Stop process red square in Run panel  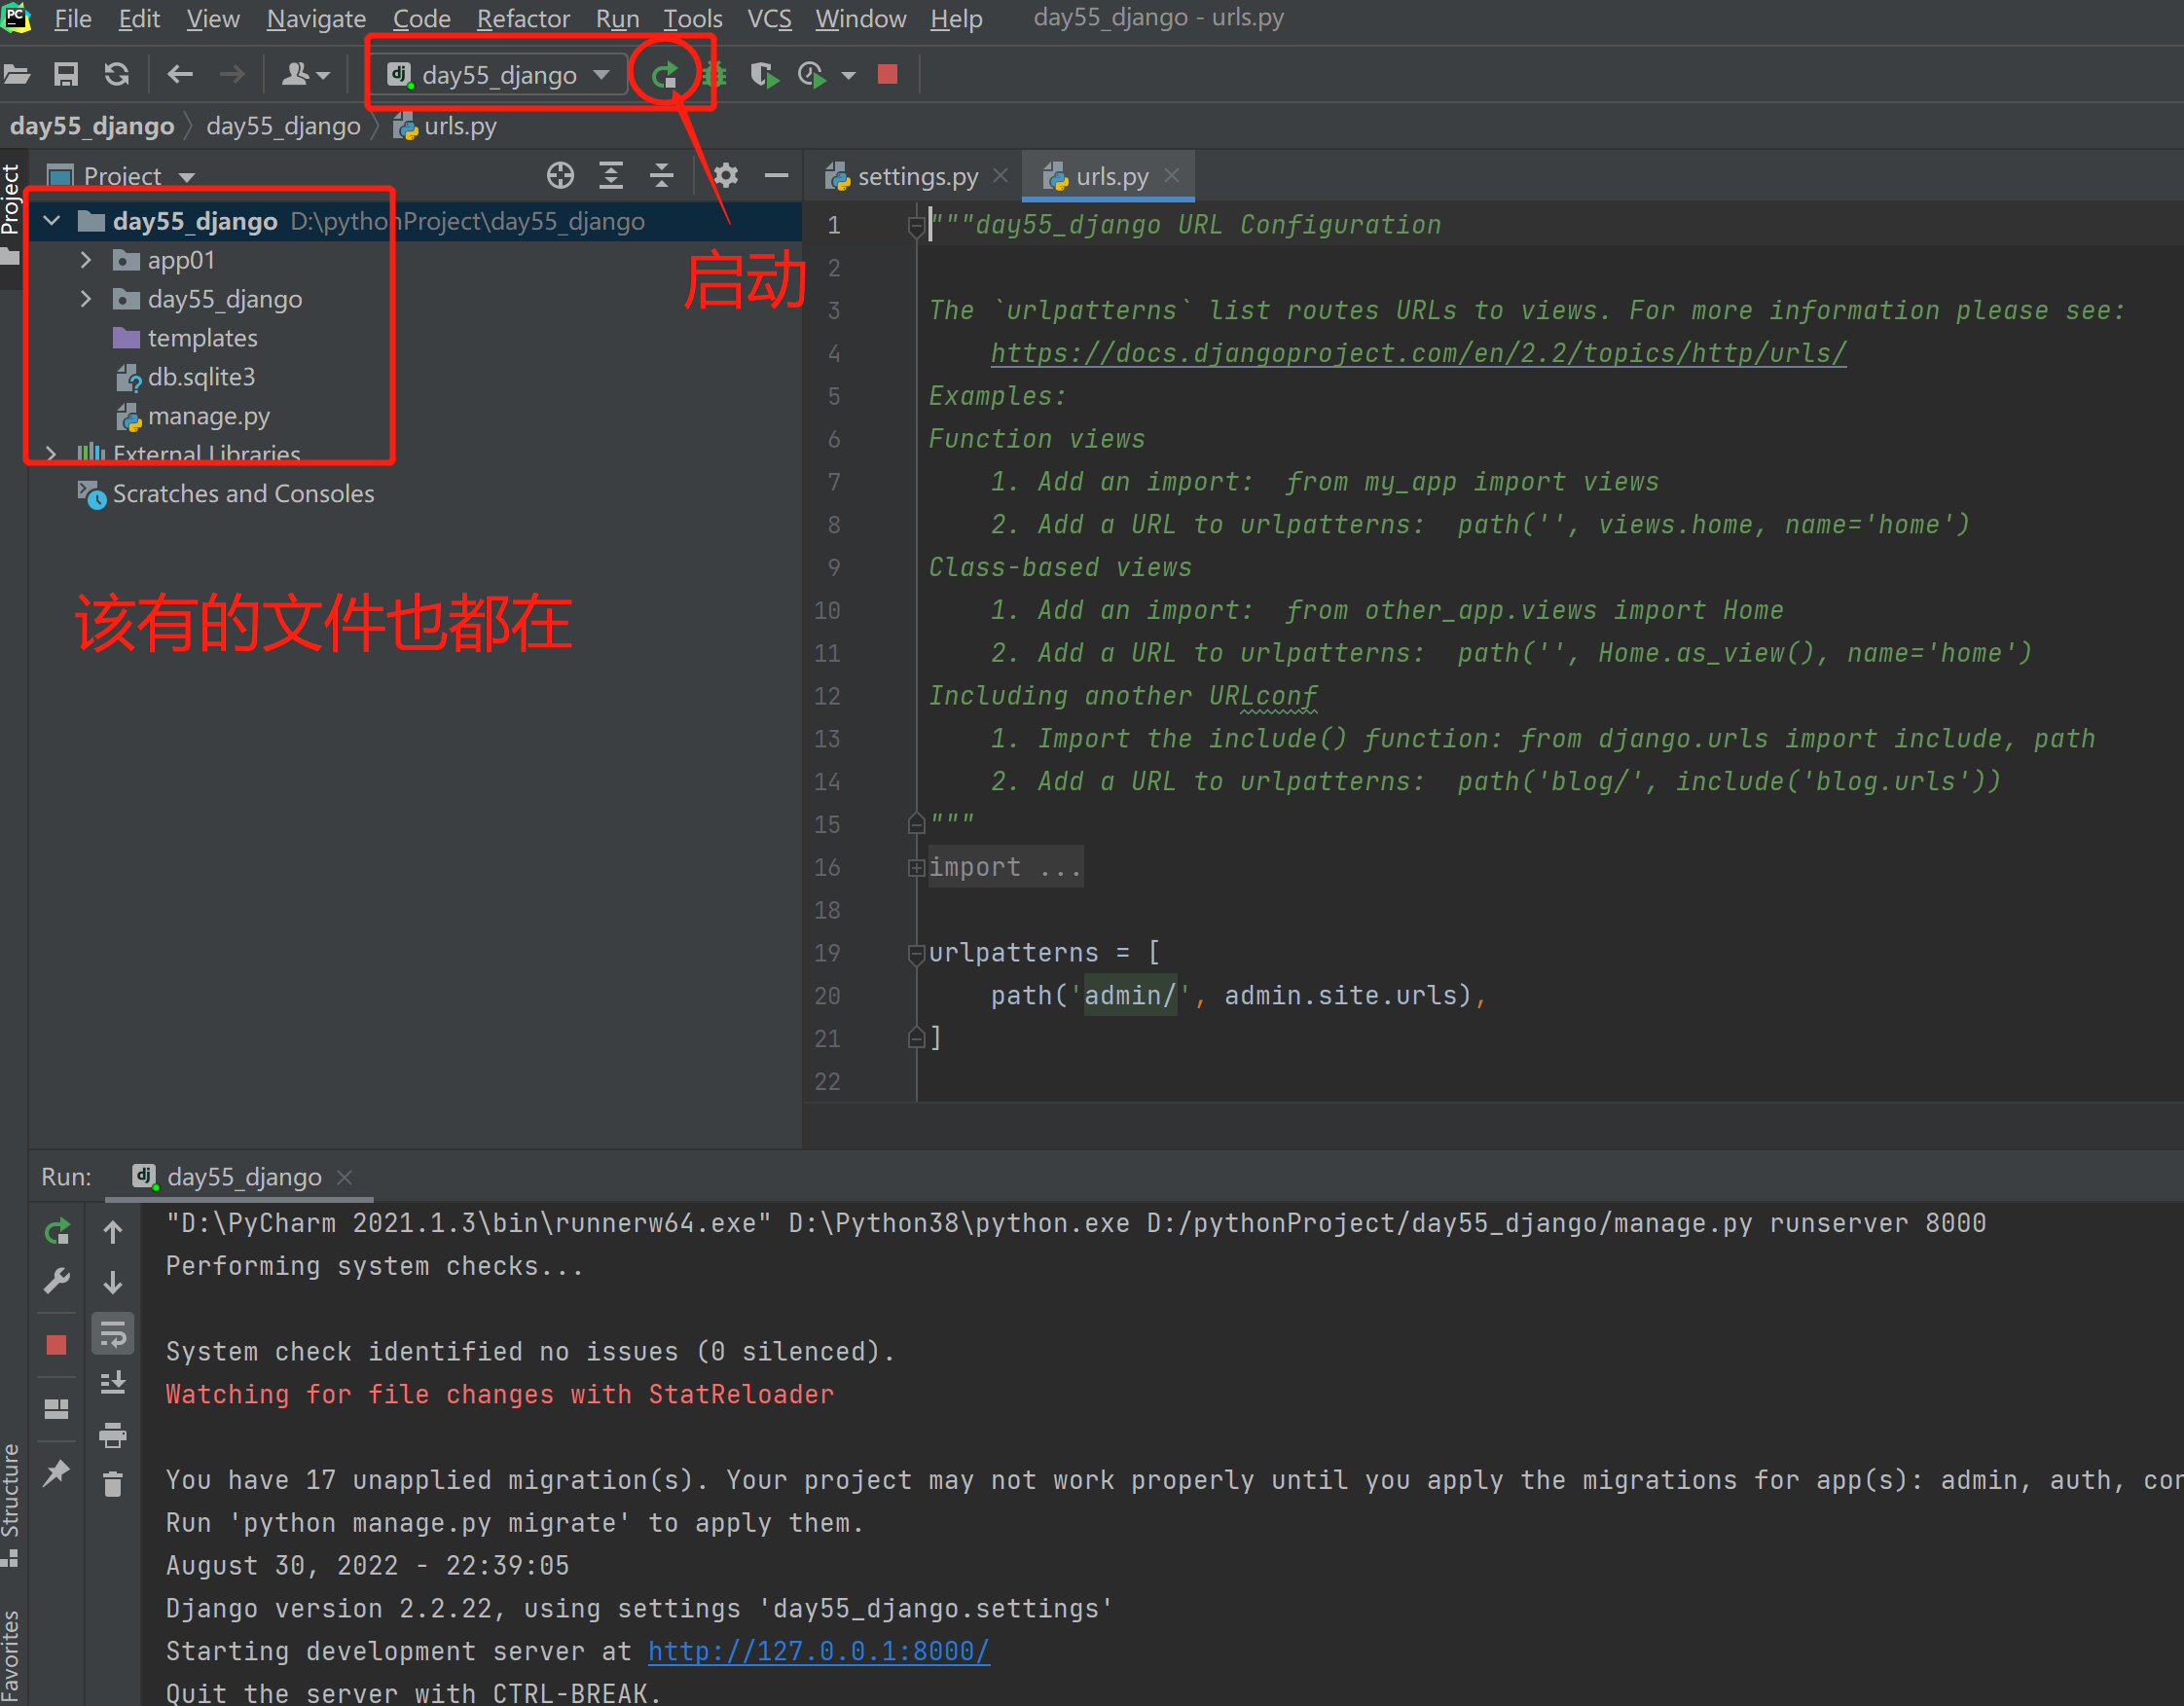pos(56,1345)
